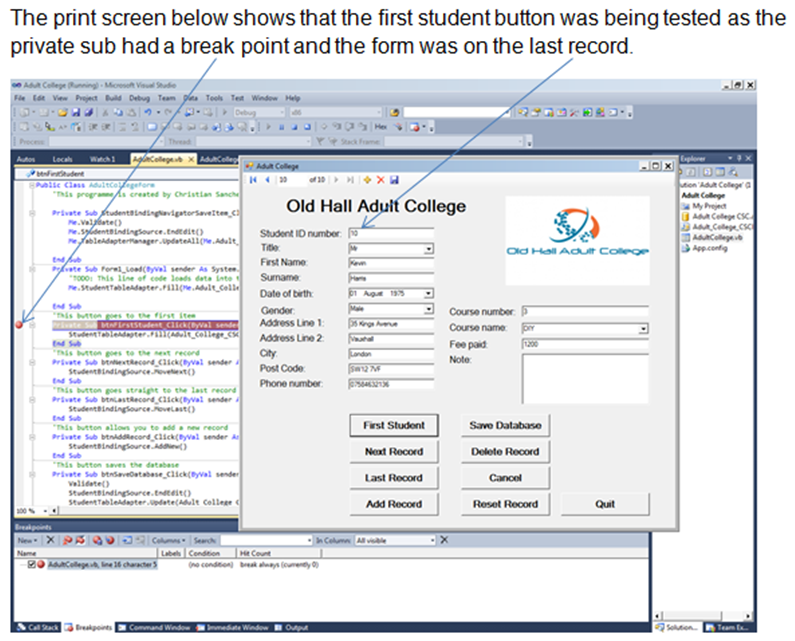This screenshot has width=795, height=641.
Task: Open the Columns dropdown in Breakpoints panel
Action: pos(168,541)
